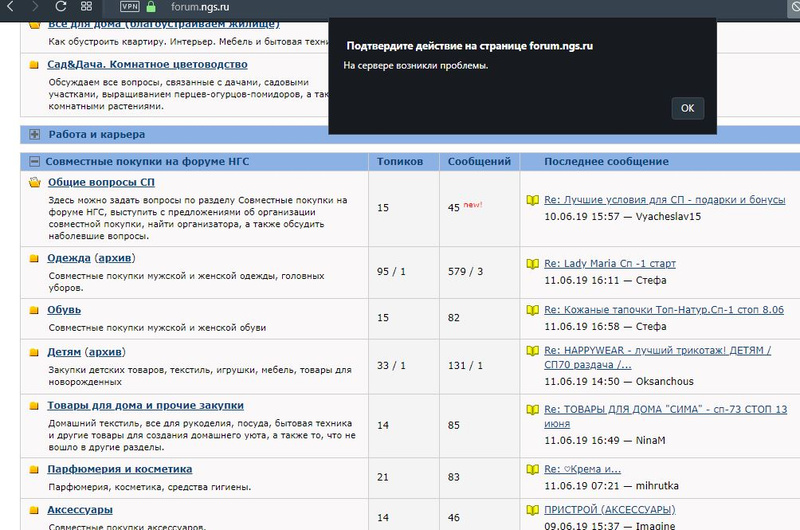
Task: Click the book icon beside Lady Maria post
Action: click(x=533, y=264)
